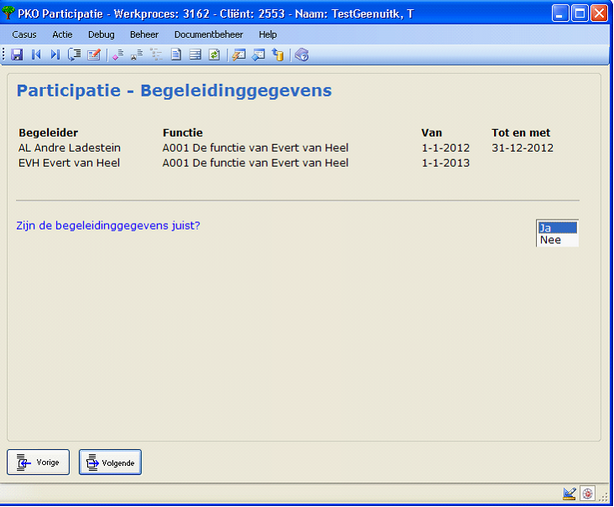The image size is (614, 507).
Task: Click the application tree icon in title bar
Action: (x=8, y=13)
